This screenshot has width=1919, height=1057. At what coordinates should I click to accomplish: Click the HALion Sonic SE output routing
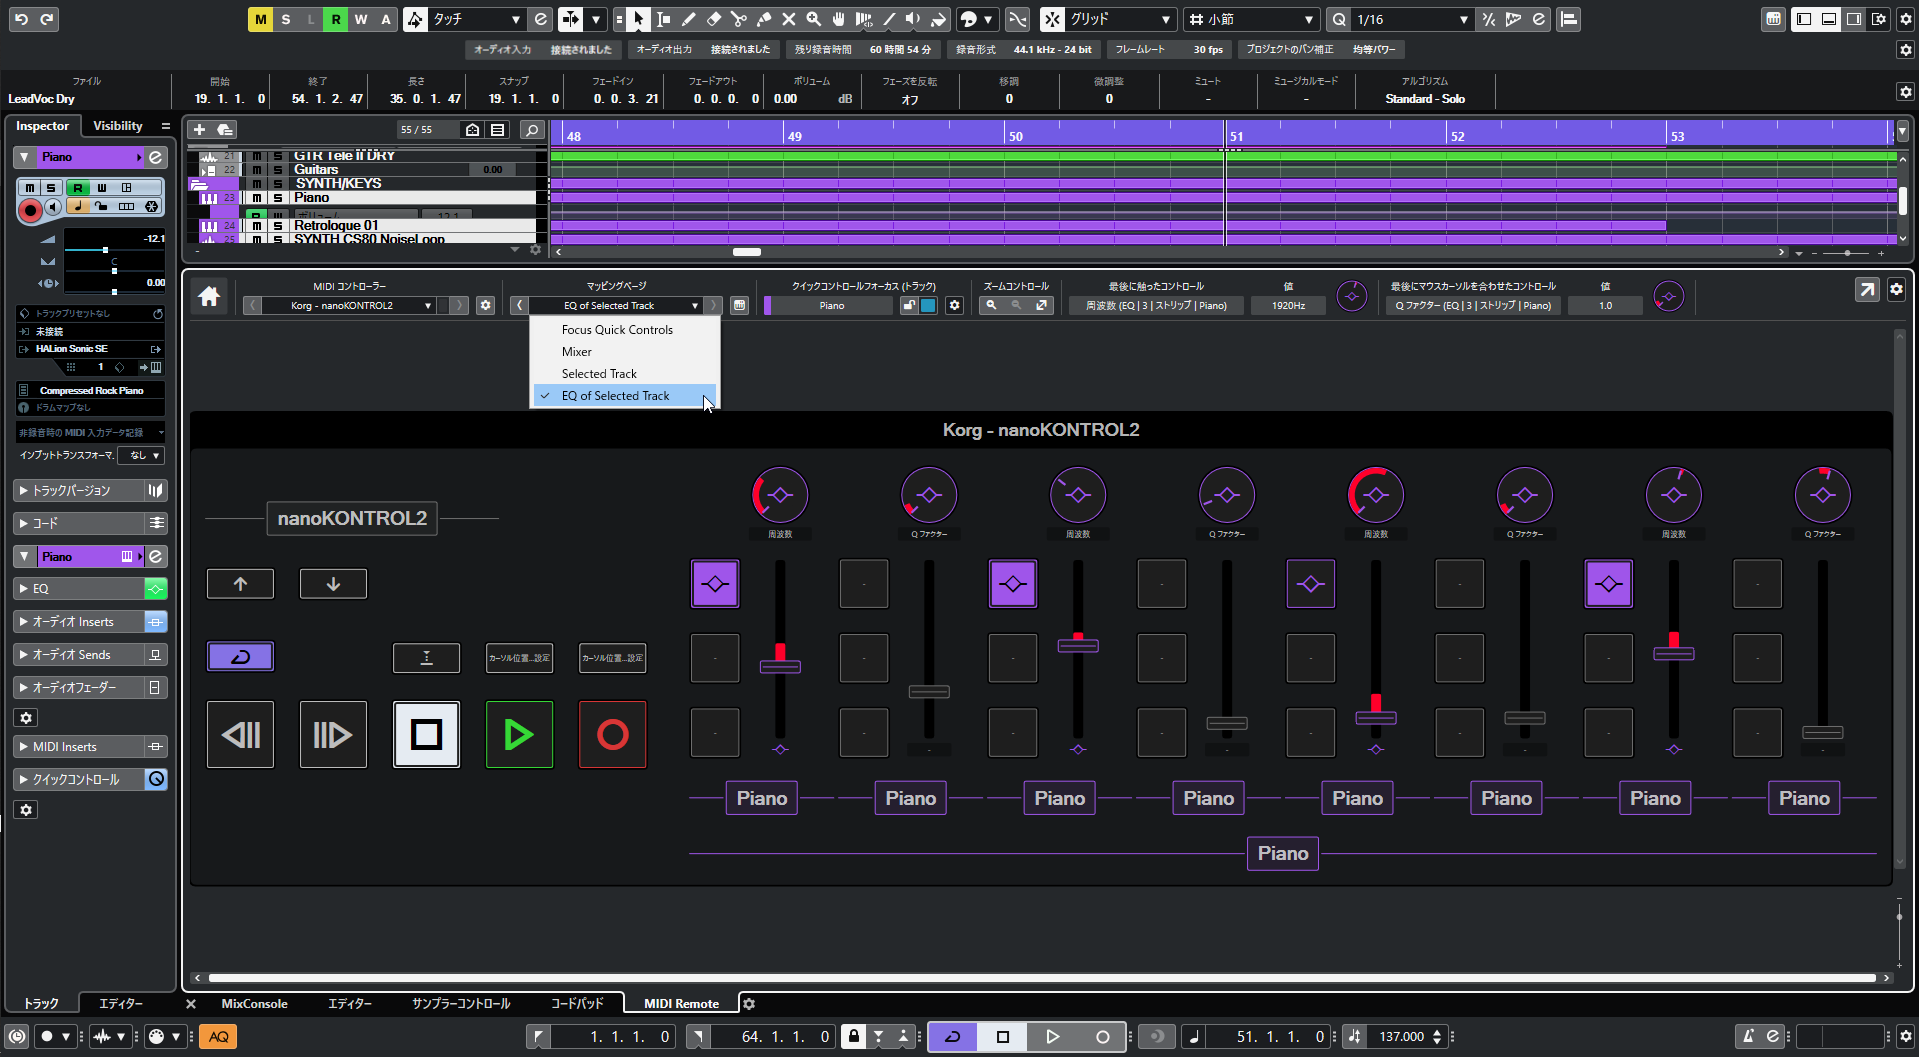point(90,349)
